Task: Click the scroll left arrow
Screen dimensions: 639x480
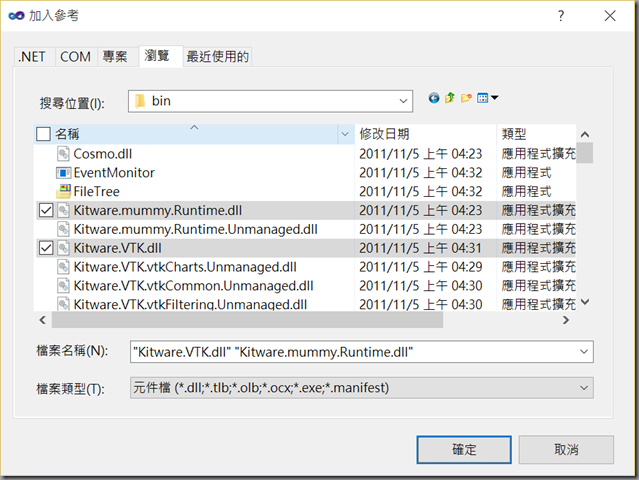Action: point(43,320)
